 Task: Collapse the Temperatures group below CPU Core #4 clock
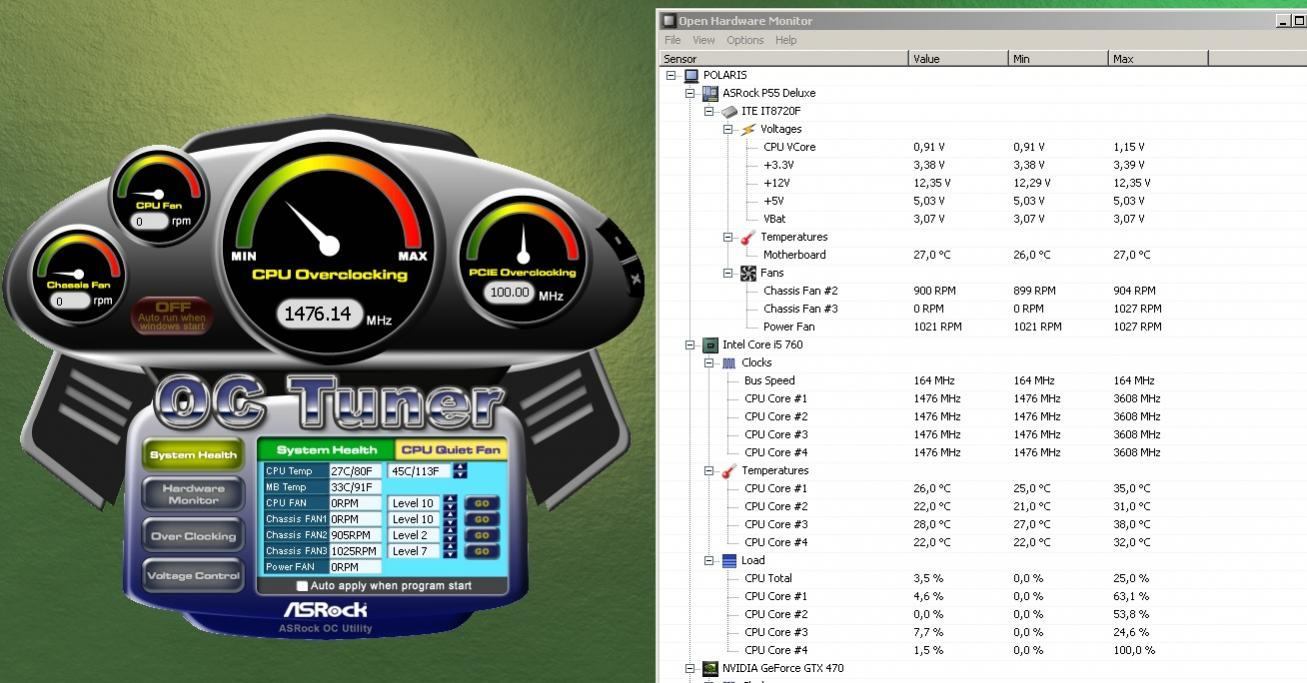click(708, 471)
